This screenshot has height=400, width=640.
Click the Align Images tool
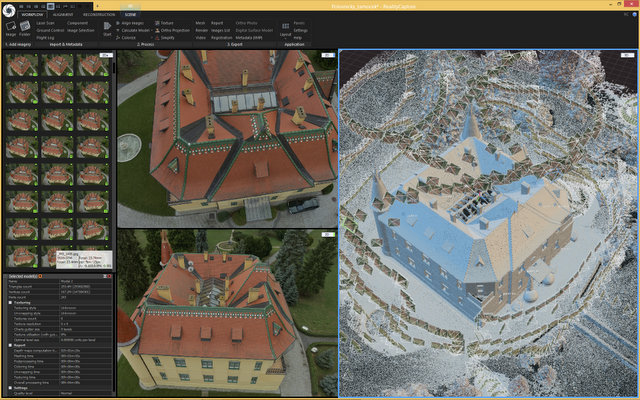[132, 21]
